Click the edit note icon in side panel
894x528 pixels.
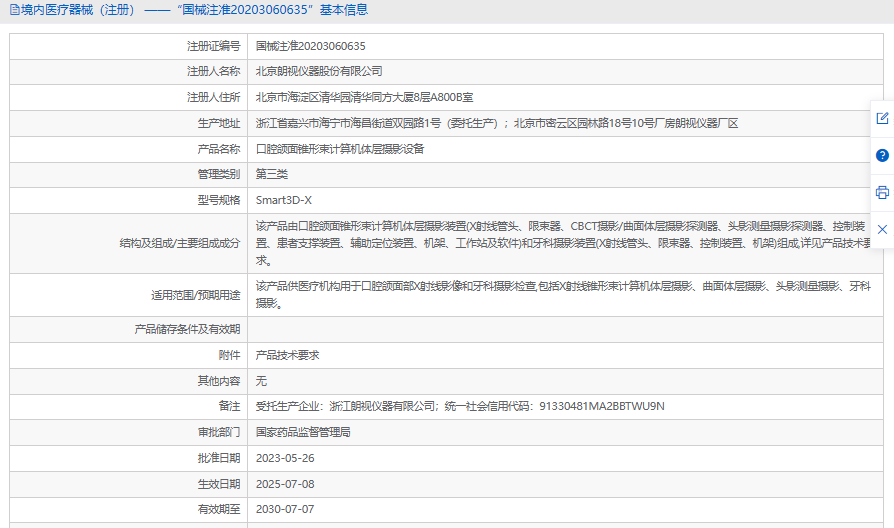pos(882,119)
